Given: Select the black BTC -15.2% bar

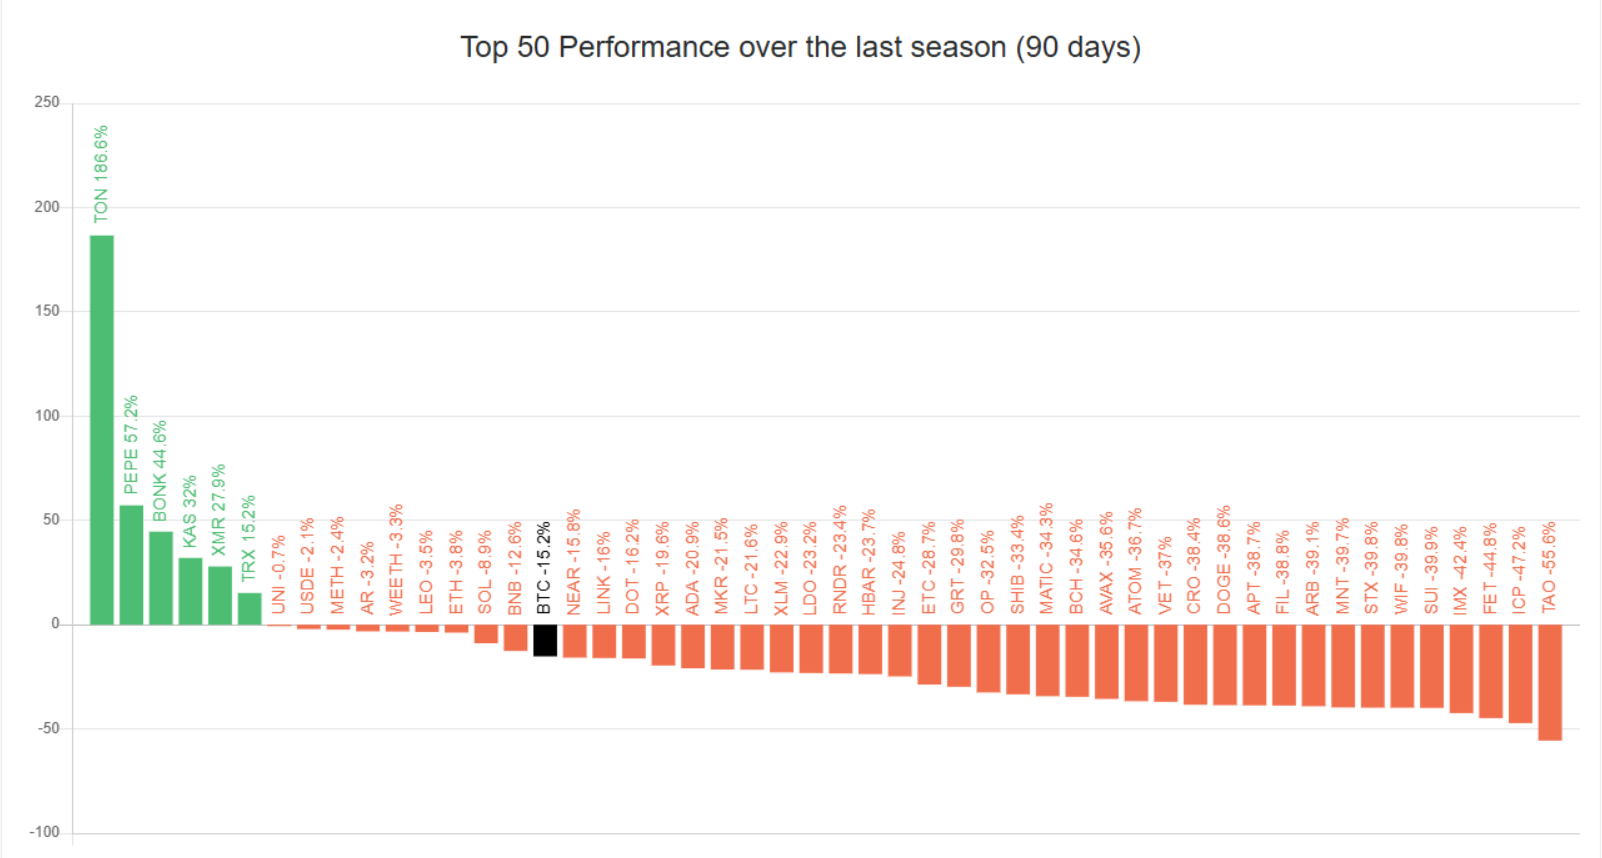Looking at the screenshot, I should [545, 641].
